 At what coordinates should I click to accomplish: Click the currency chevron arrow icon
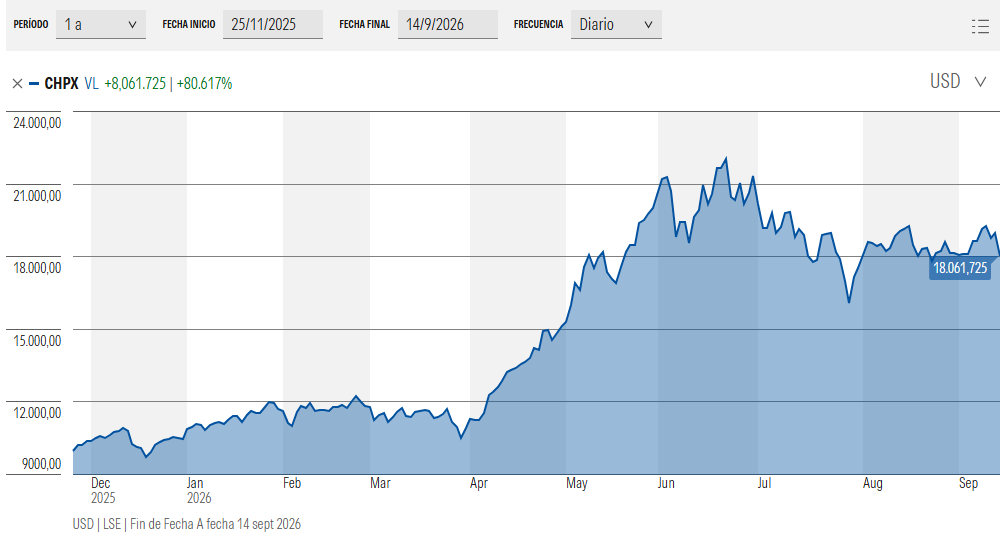(980, 82)
